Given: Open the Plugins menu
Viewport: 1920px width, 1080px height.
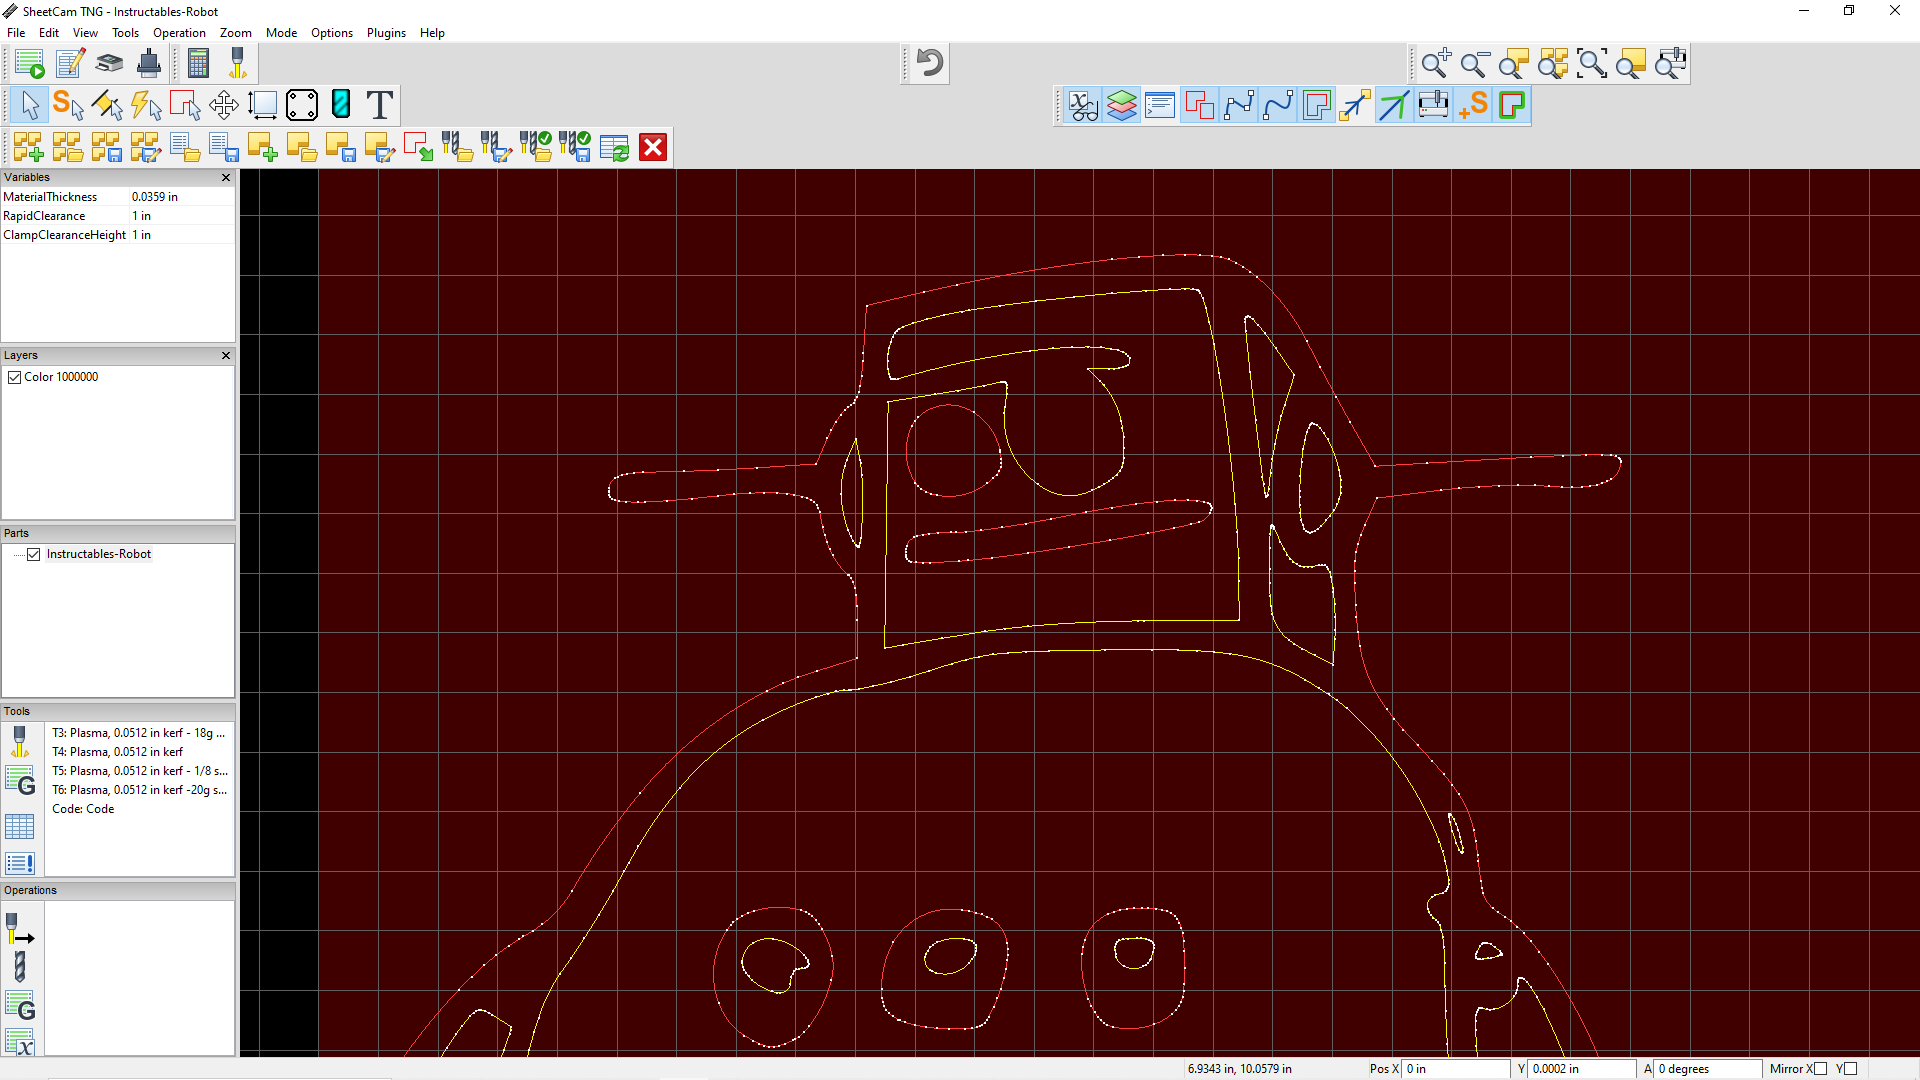Looking at the screenshot, I should tap(386, 33).
